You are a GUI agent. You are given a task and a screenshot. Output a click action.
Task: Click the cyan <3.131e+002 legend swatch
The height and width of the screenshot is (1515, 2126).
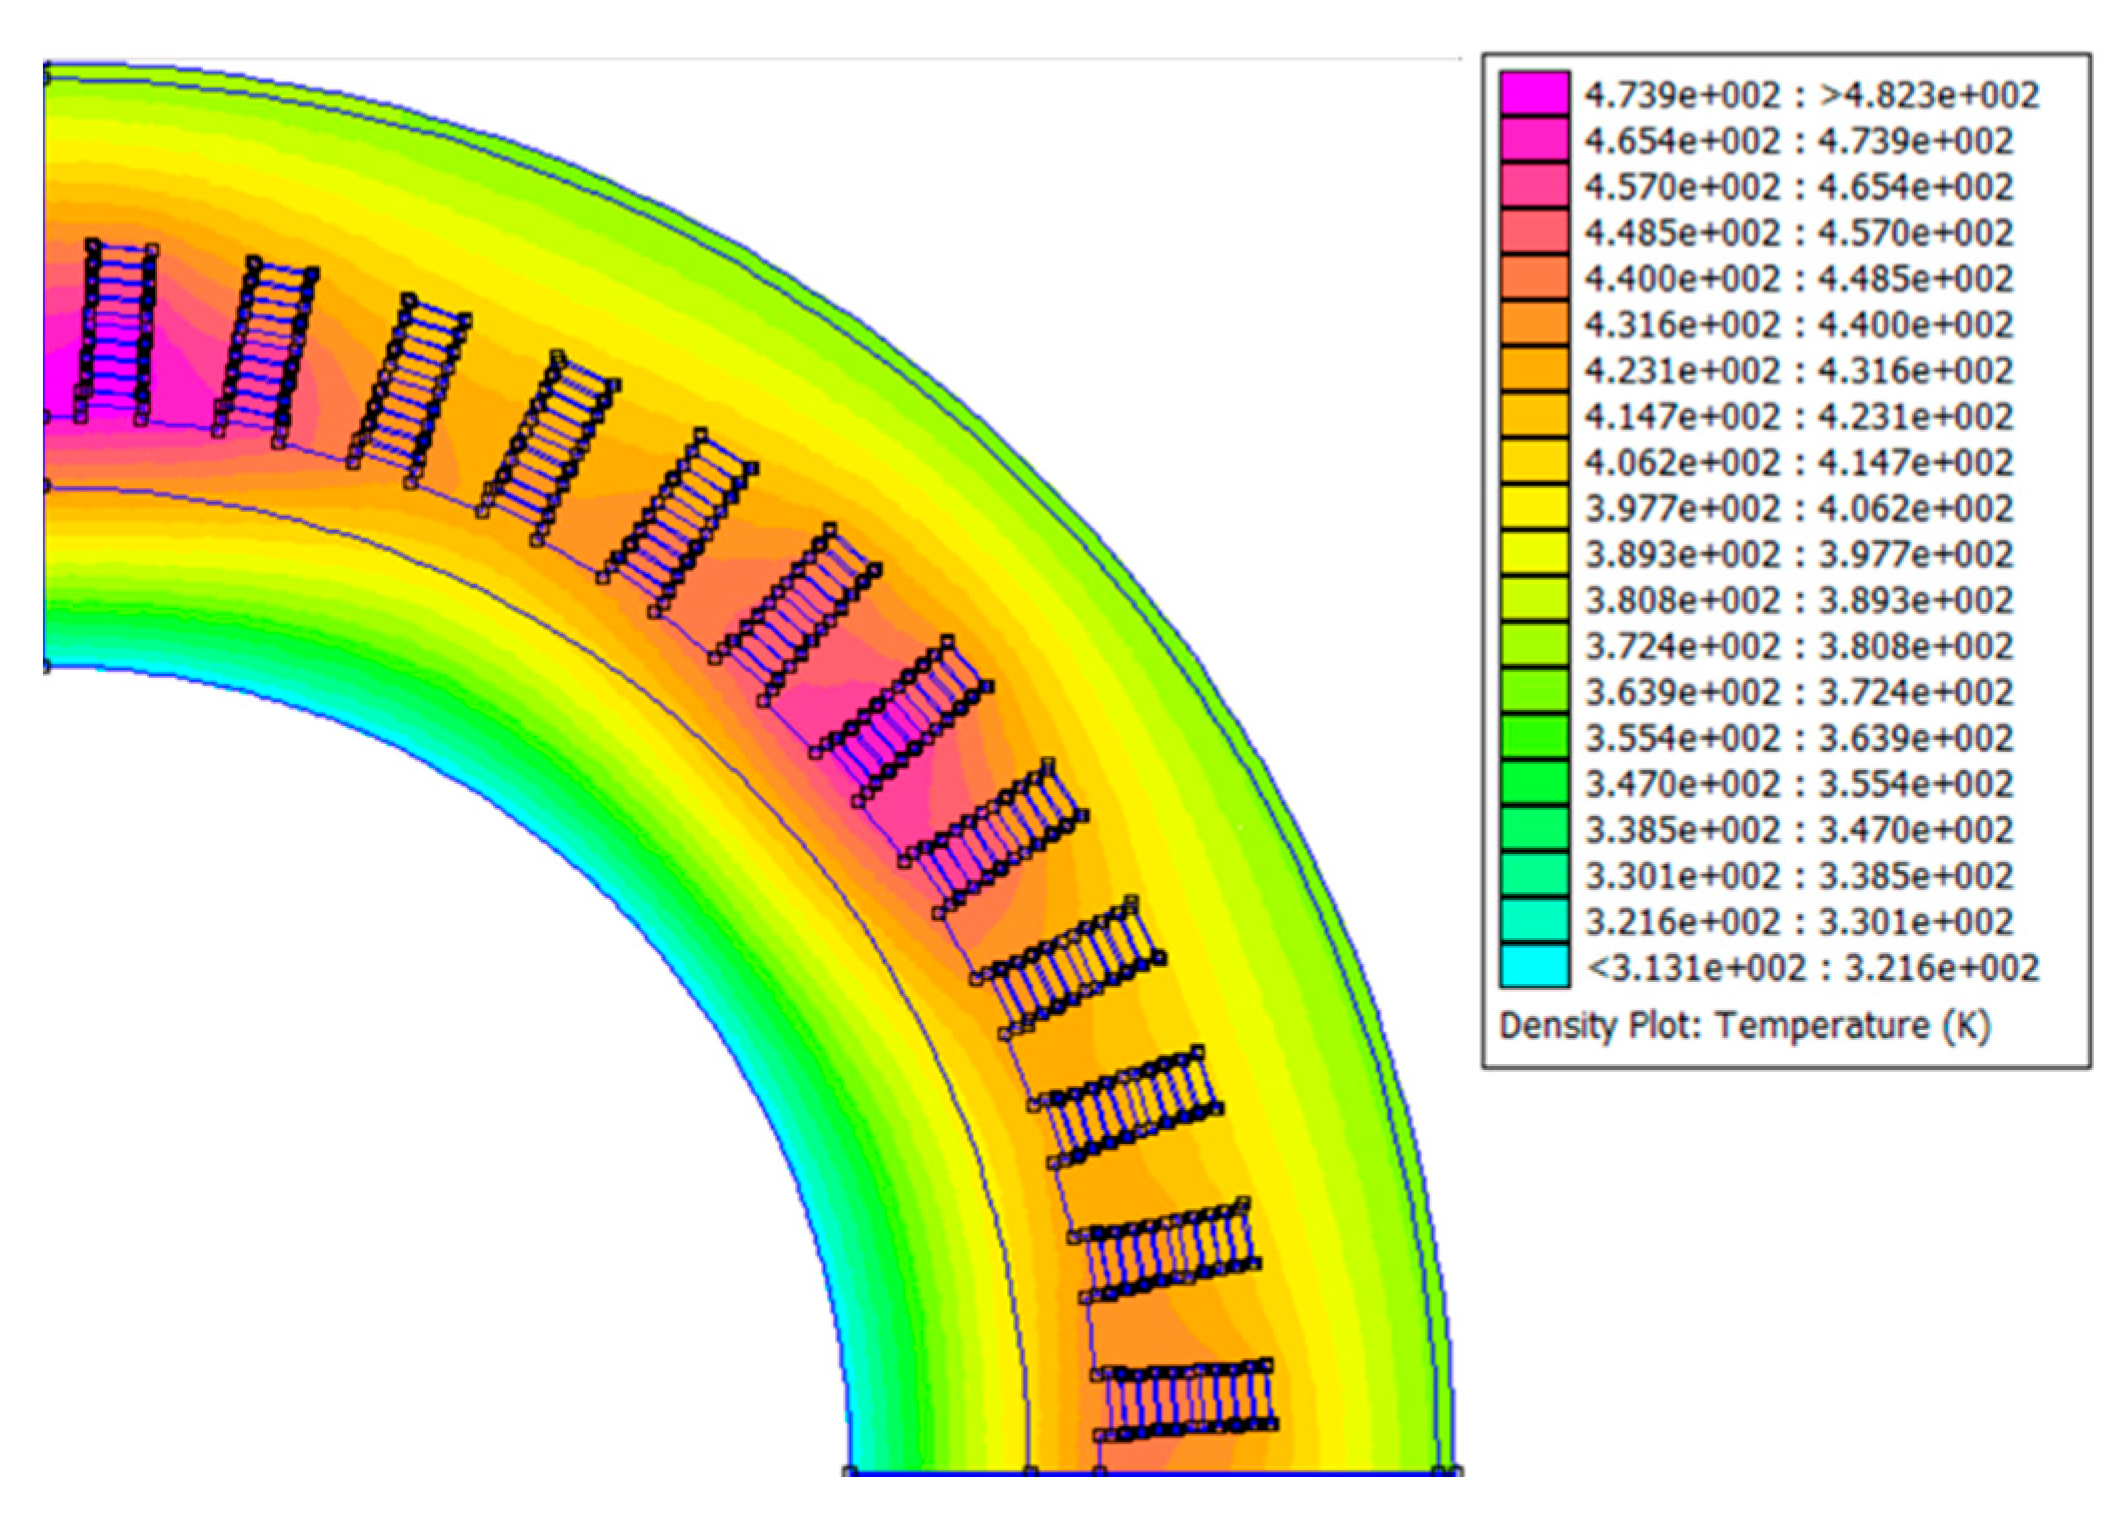(x=1533, y=967)
